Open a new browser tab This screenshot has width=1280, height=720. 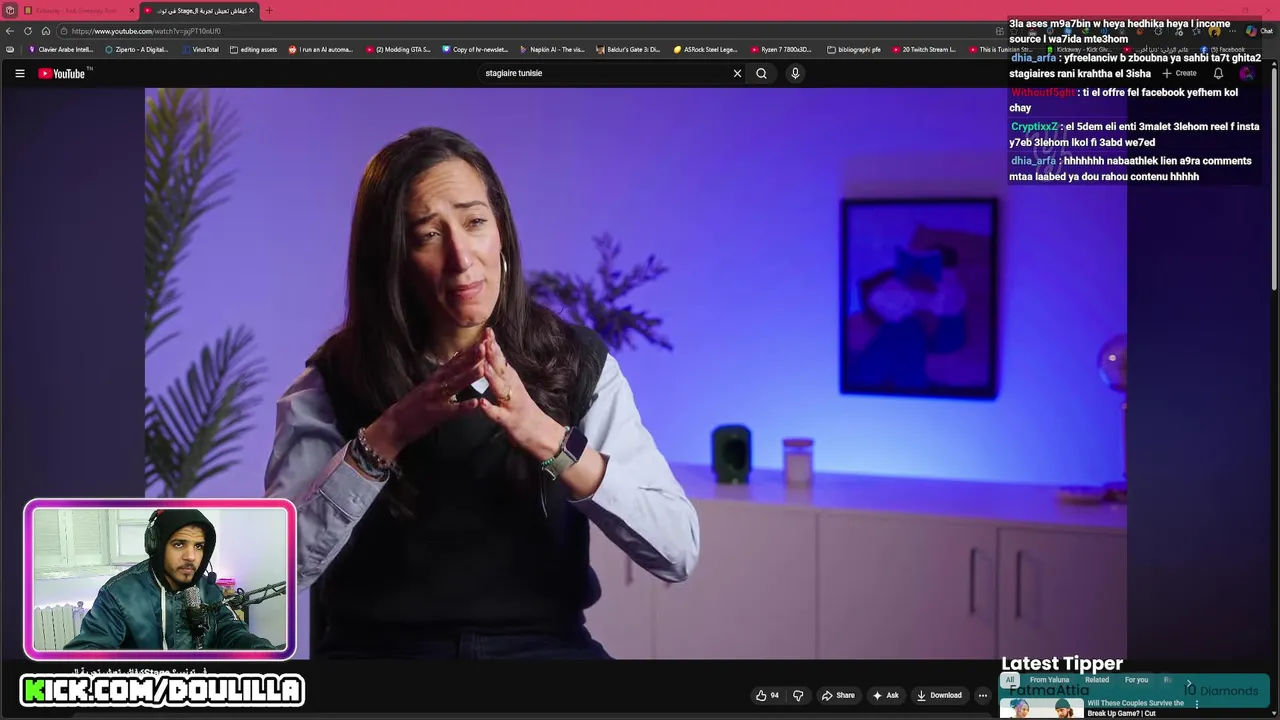click(268, 10)
